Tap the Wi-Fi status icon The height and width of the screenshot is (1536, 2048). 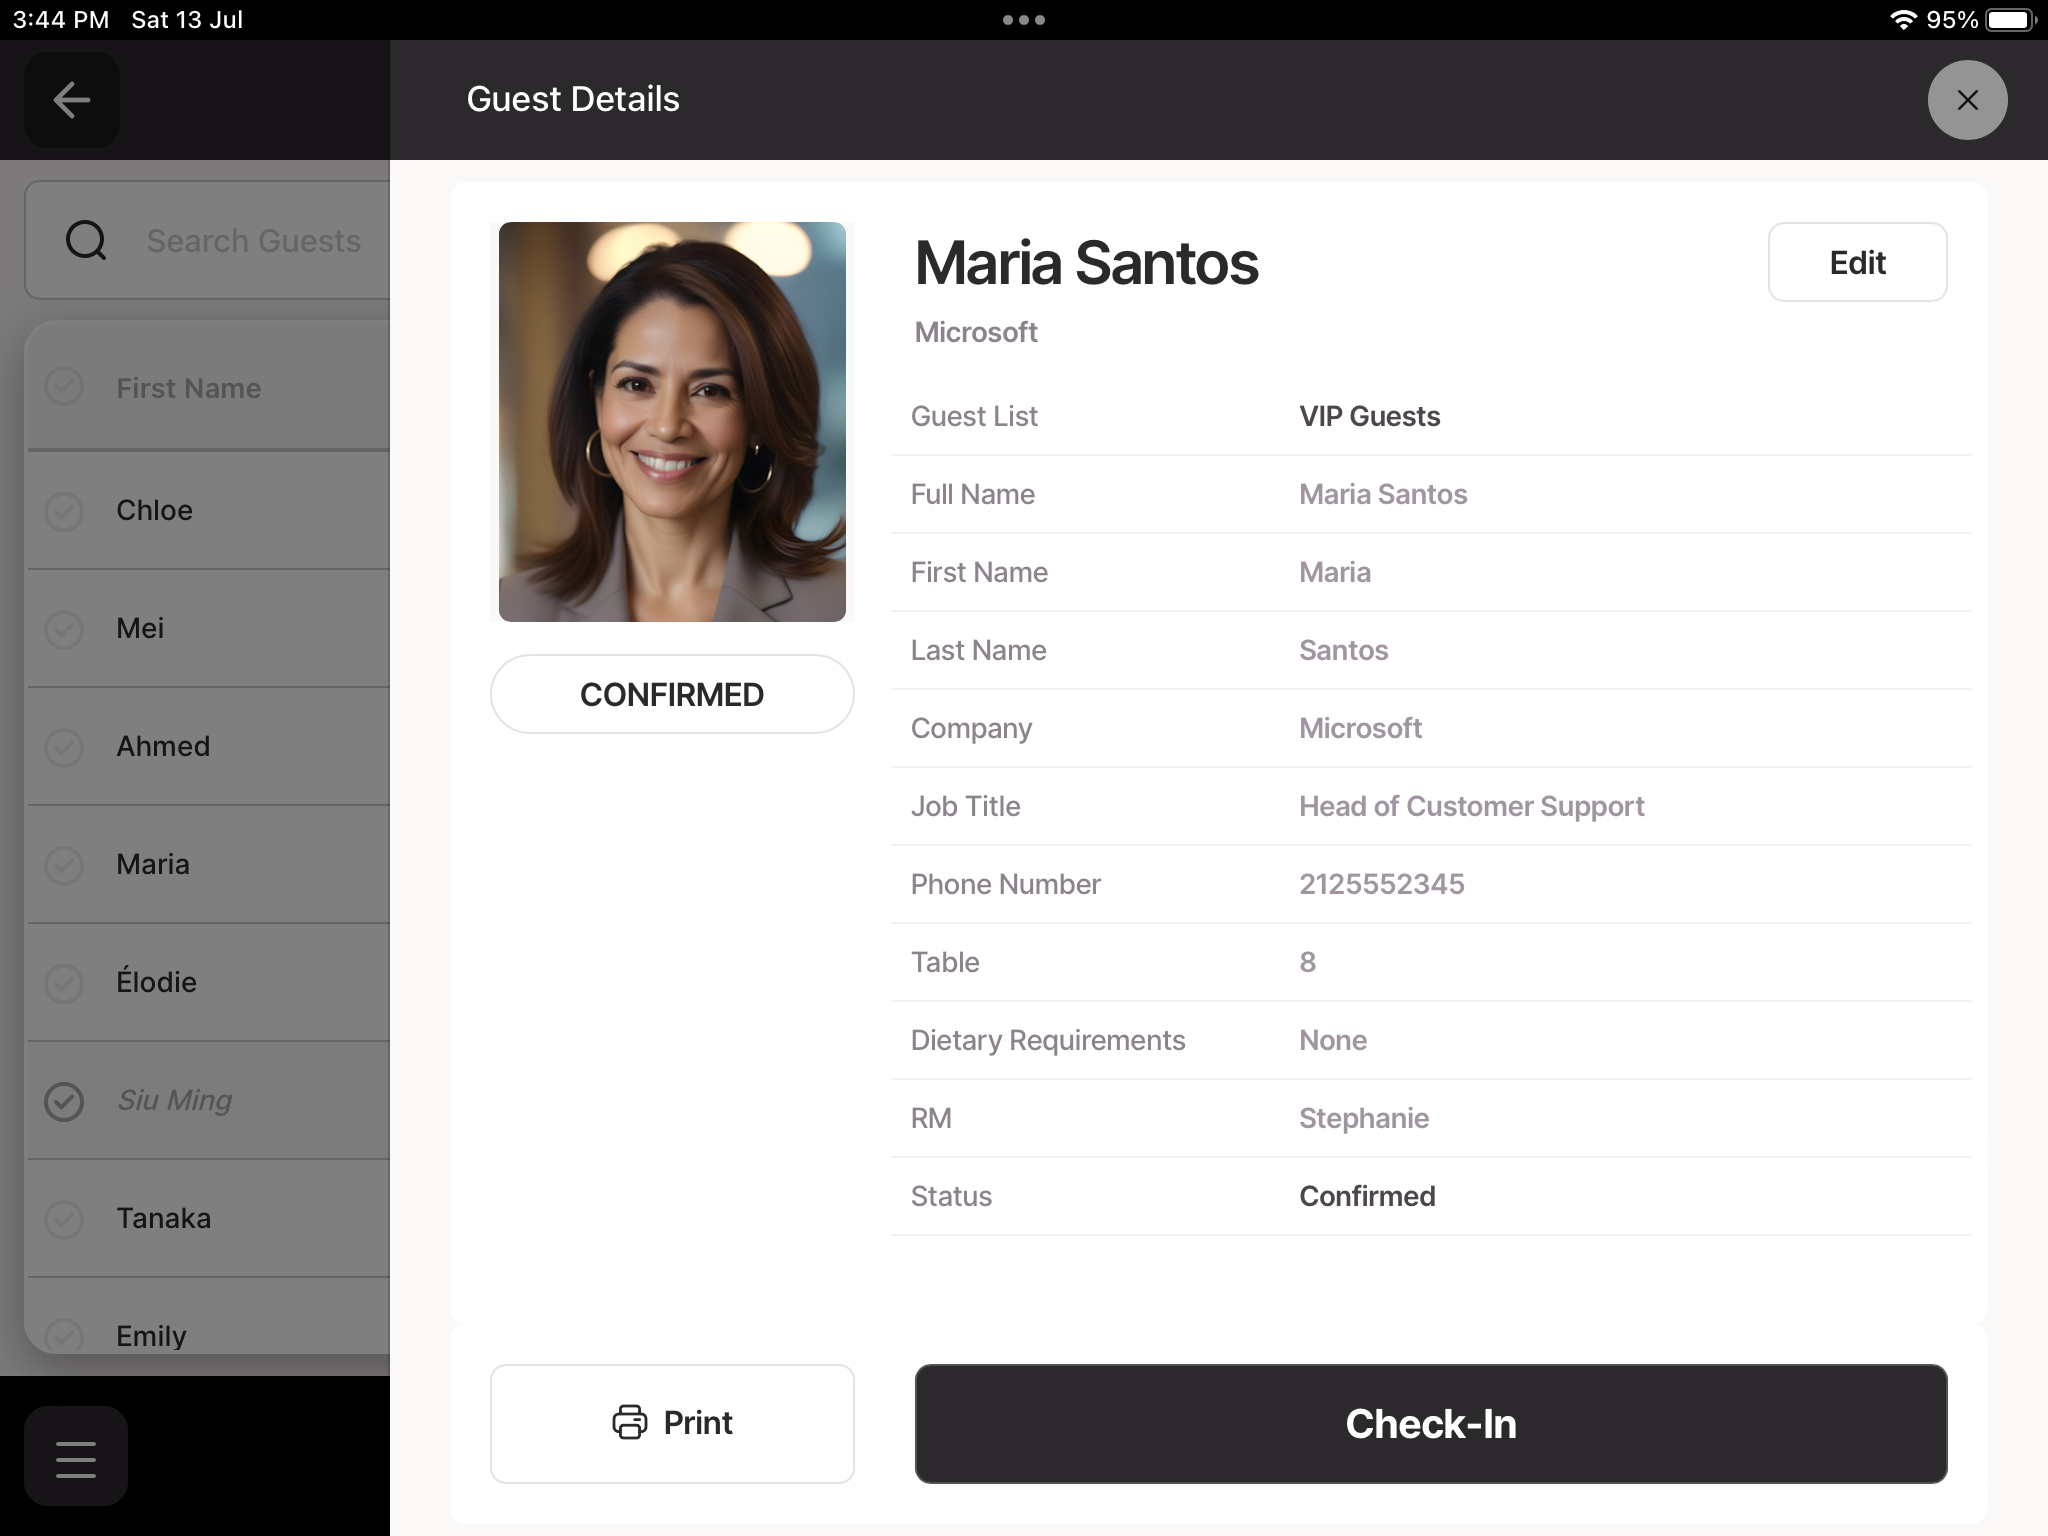point(1902,20)
